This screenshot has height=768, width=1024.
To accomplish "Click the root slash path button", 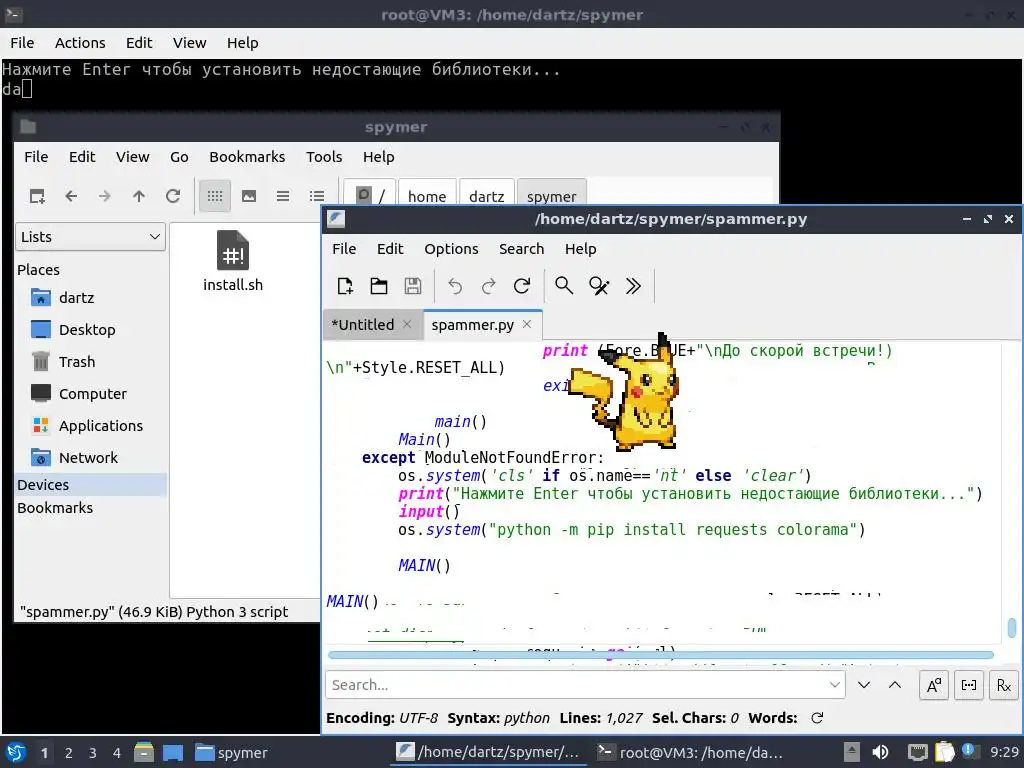I will tap(369, 196).
